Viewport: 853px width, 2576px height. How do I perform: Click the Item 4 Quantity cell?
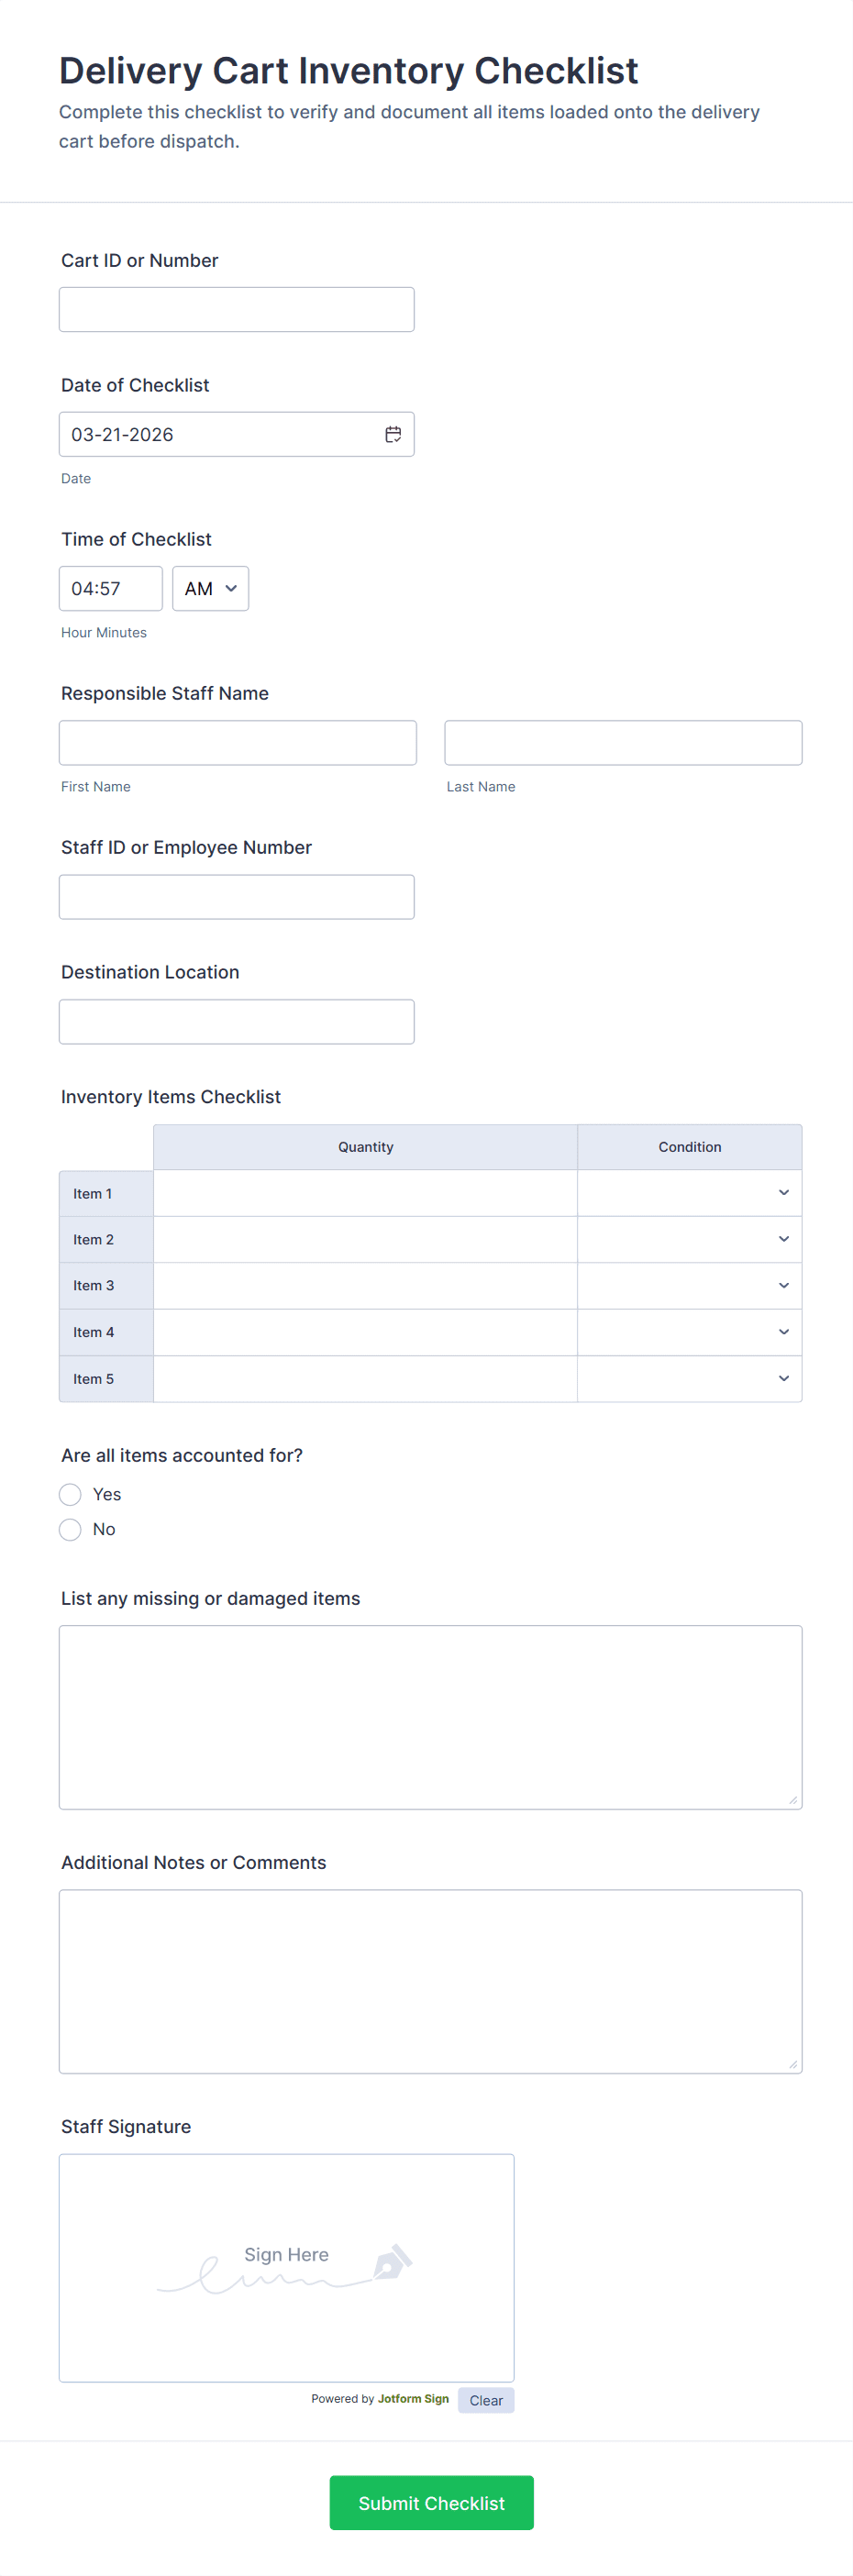pos(365,1332)
